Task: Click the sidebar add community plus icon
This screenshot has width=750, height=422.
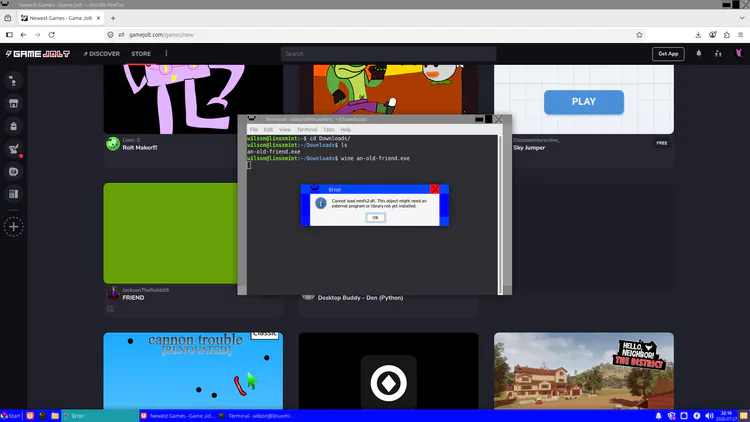Action: tap(13, 227)
